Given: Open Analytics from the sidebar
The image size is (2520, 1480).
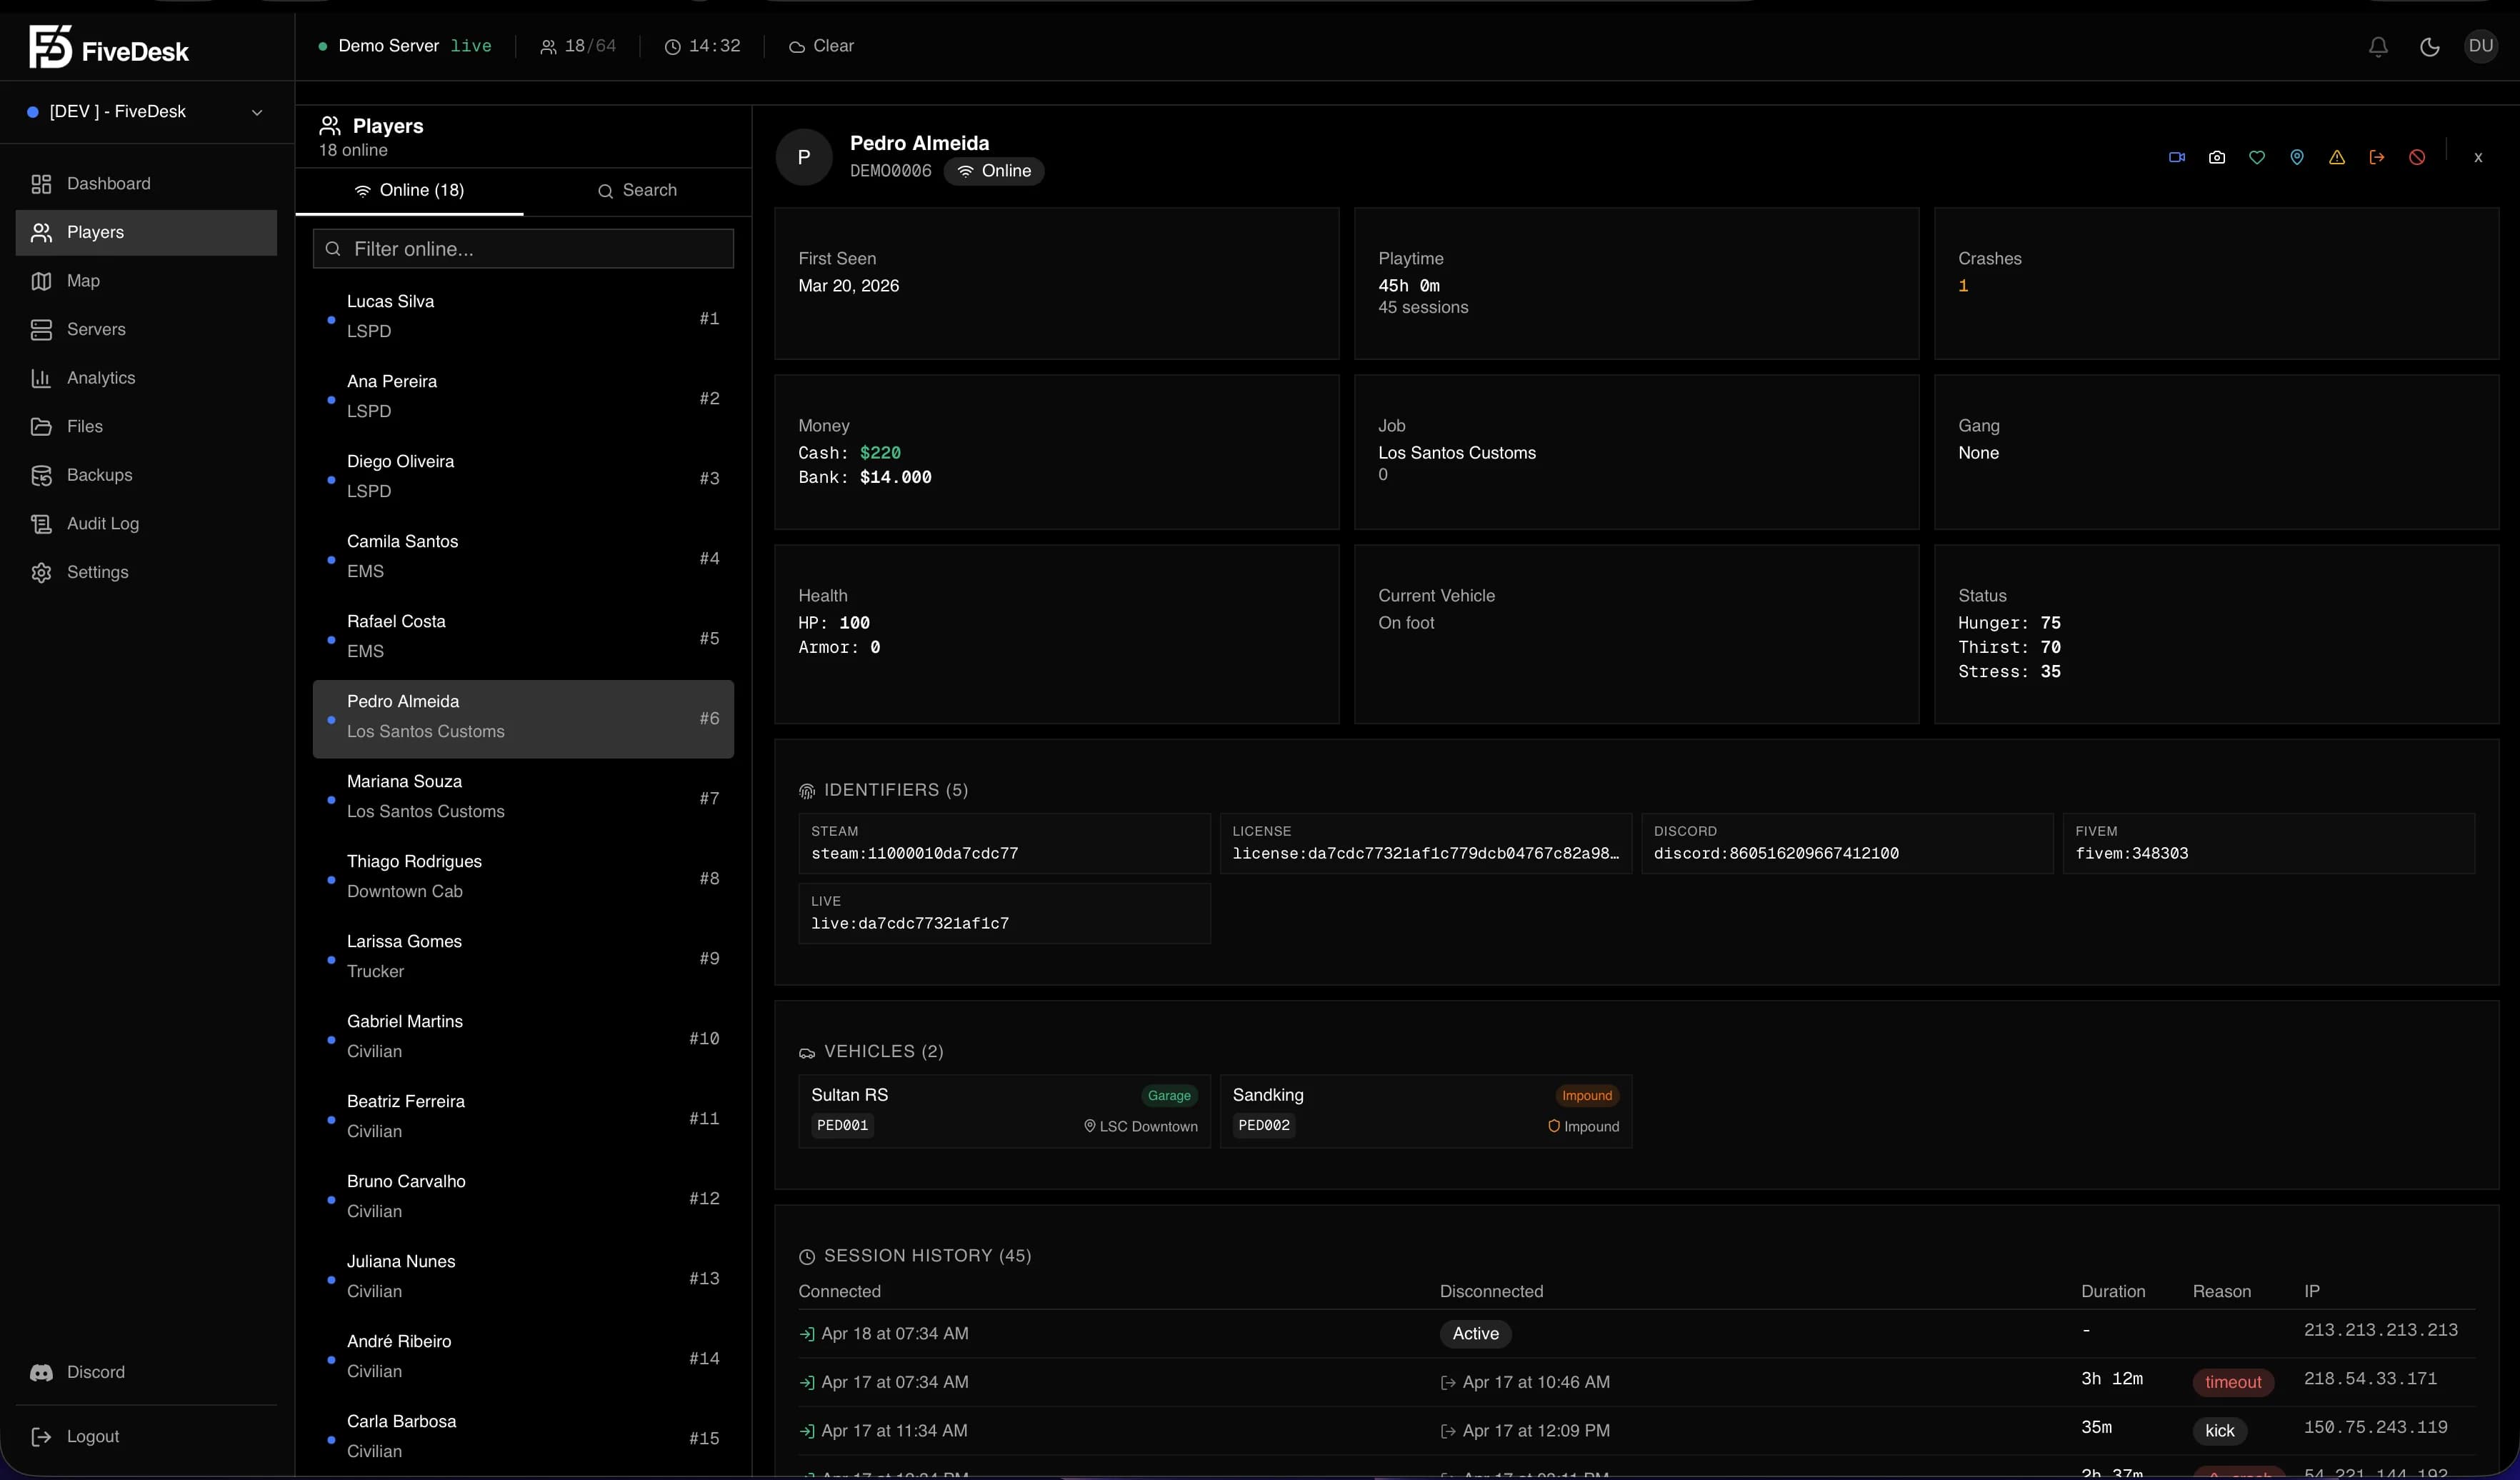Looking at the screenshot, I should point(146,378).
